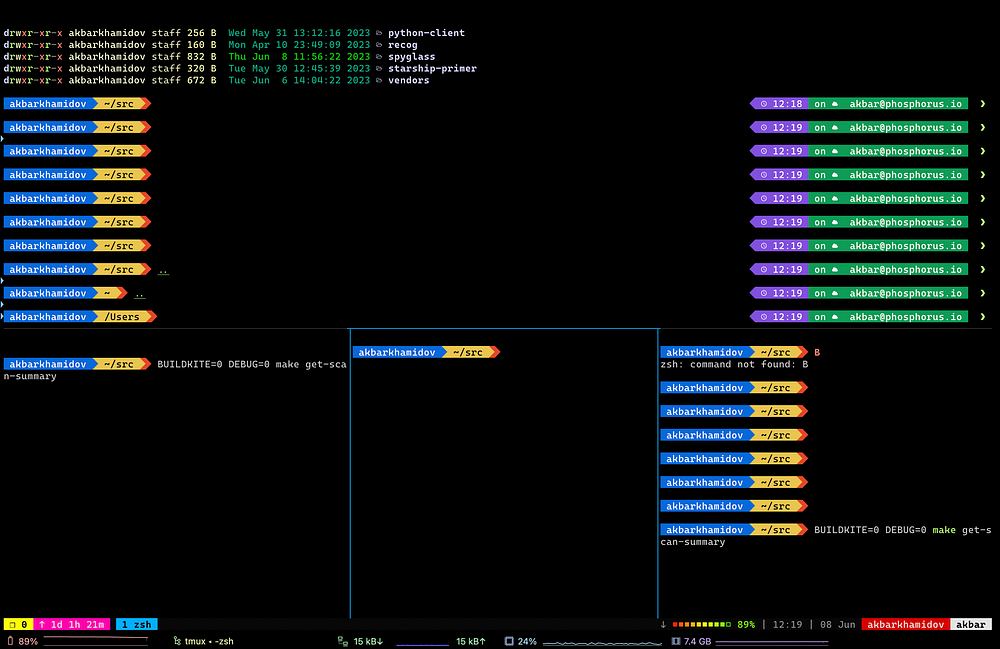Click chevron at end of 12:18 row
Screen dimensions: 1000x649
983,104
